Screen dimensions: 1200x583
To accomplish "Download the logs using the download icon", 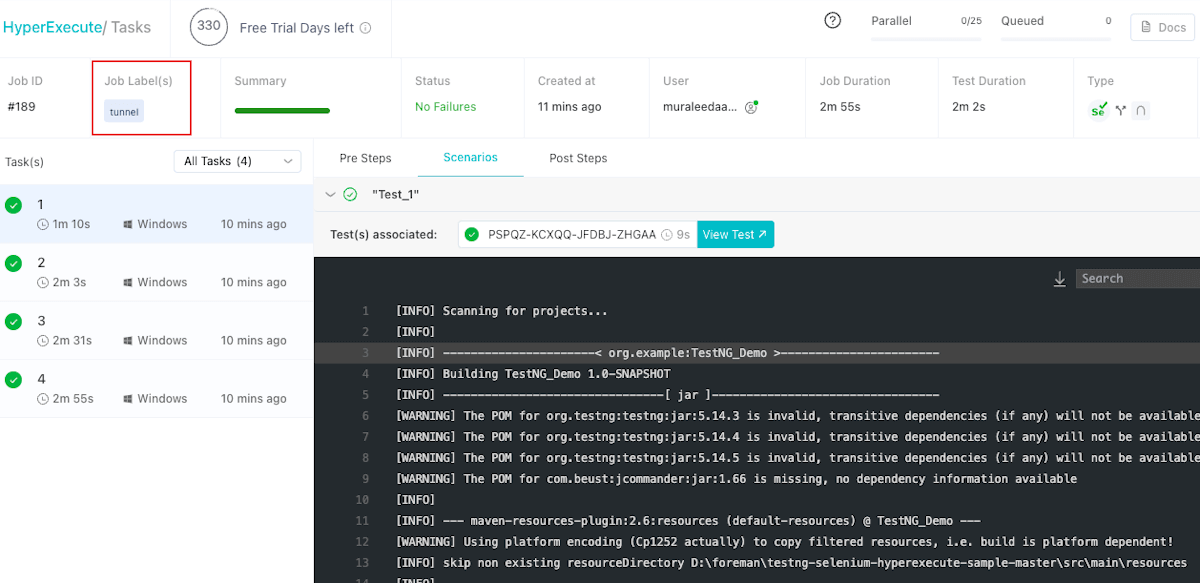I will pos(1059,279).
